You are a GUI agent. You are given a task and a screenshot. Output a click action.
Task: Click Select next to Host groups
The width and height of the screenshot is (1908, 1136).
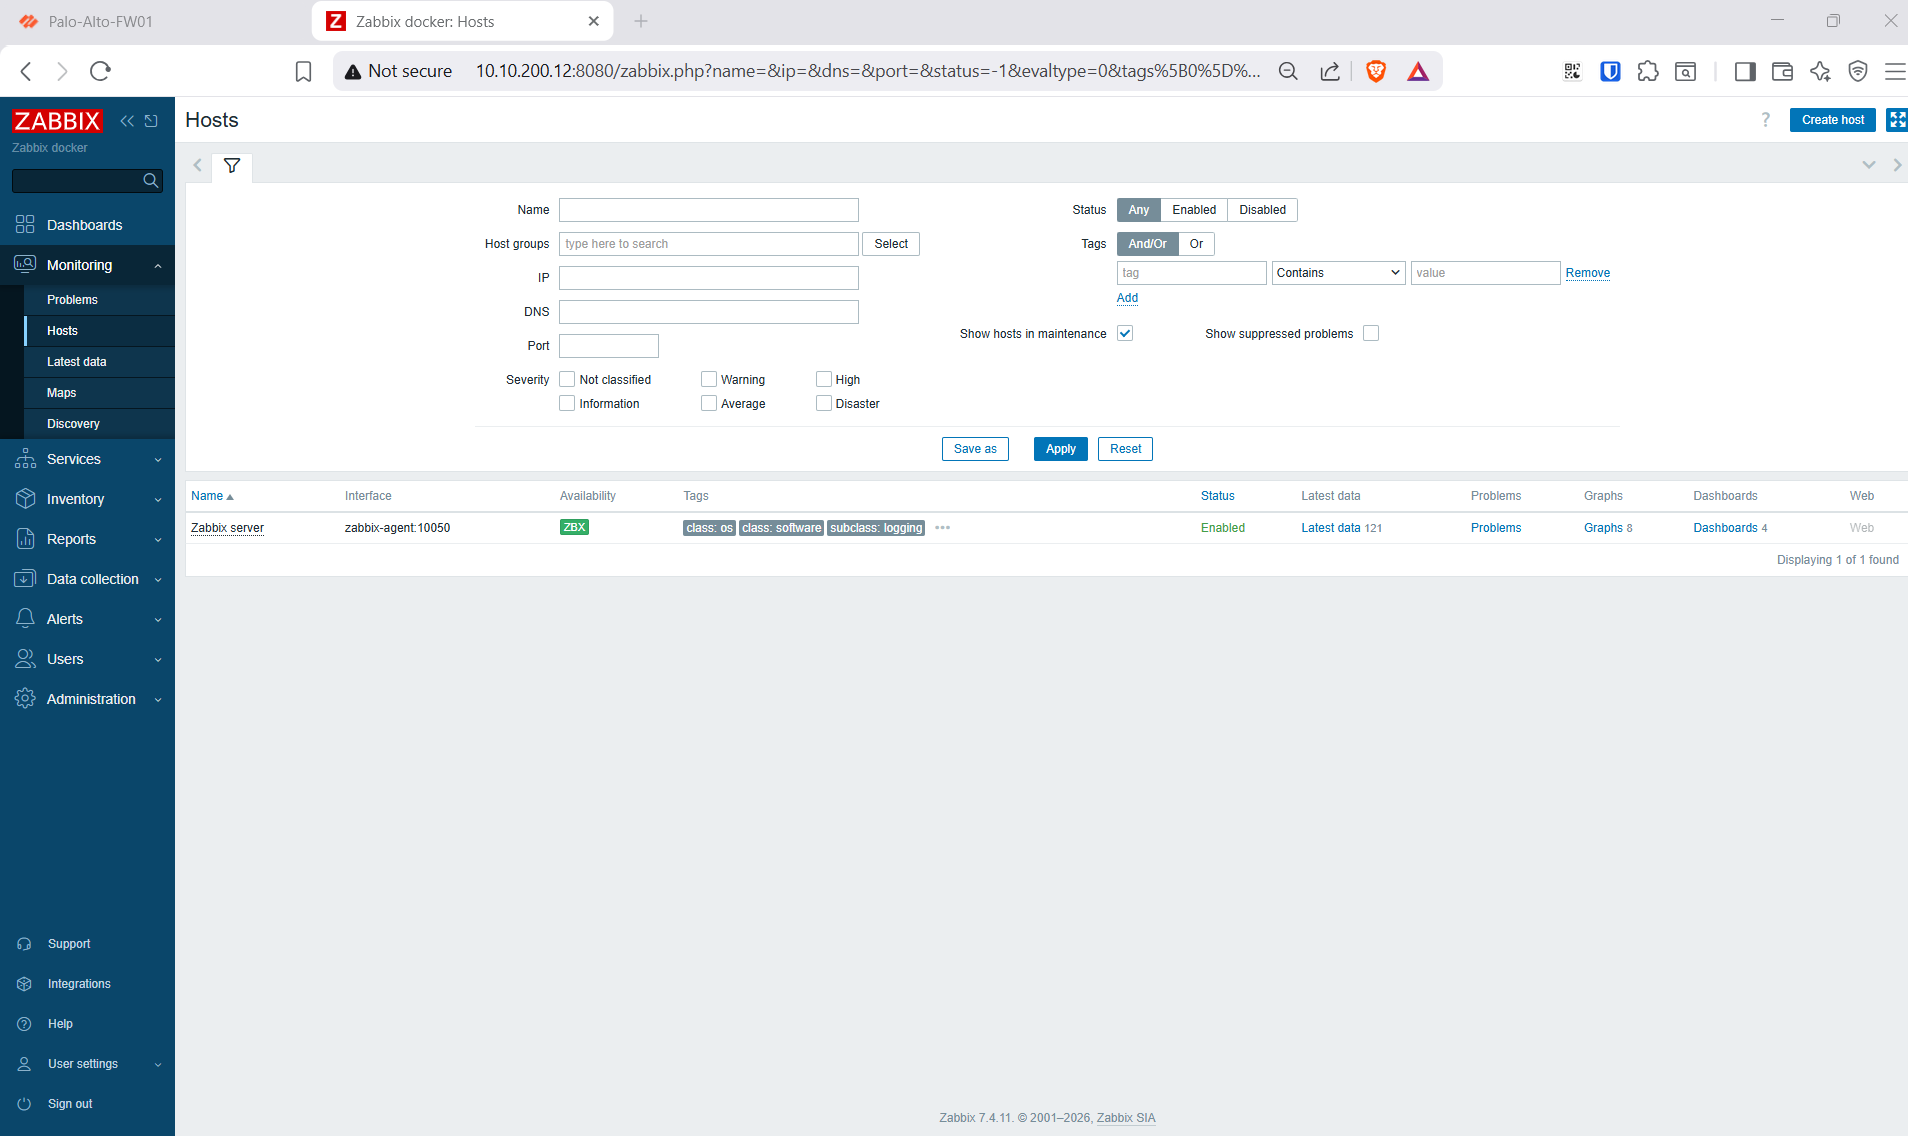pyautogui.click(x=891, y=244)
